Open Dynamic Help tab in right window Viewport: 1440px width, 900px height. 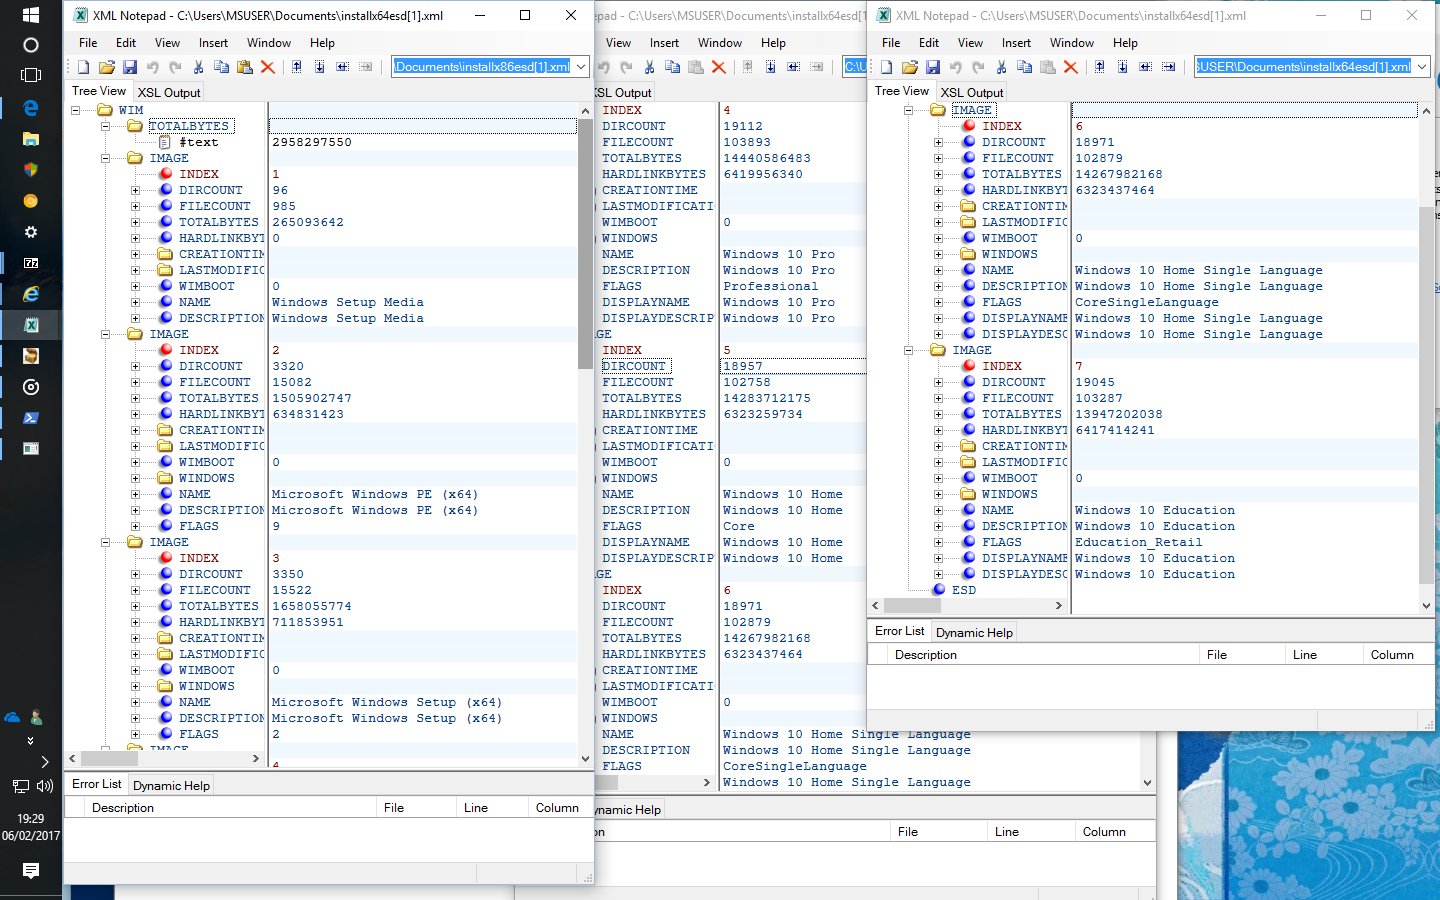pos(974,633)
